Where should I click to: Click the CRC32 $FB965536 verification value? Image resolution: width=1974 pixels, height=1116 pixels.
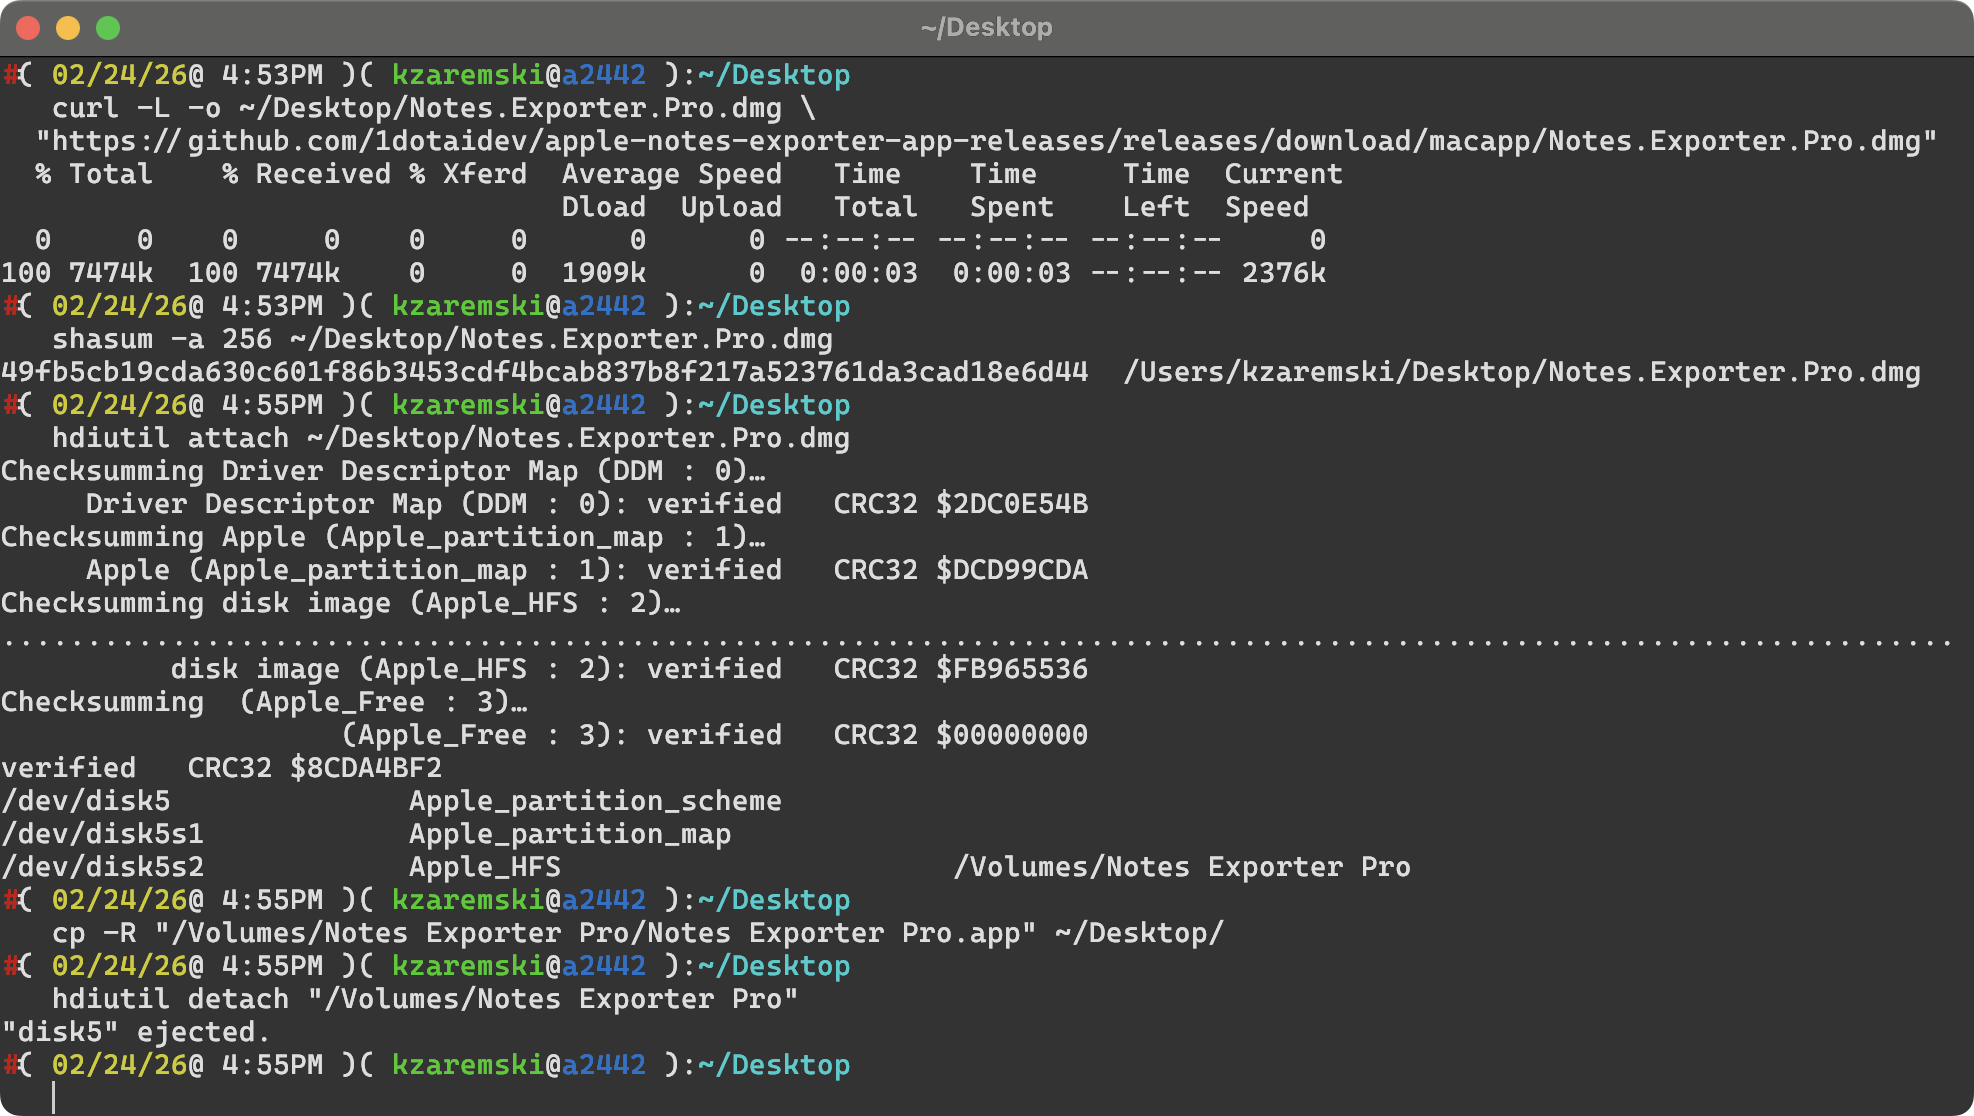point(960,668)
